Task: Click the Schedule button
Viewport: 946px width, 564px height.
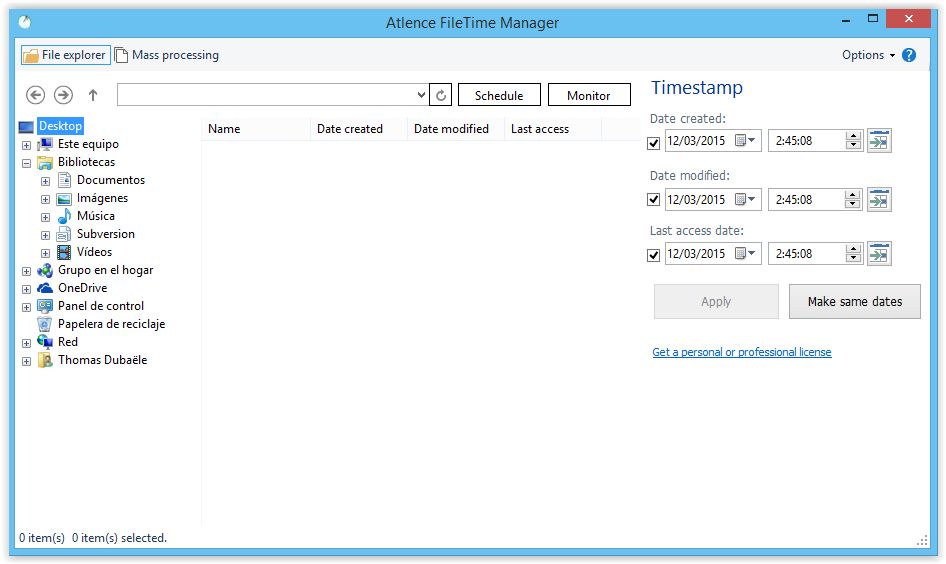Action: point(499,95)
